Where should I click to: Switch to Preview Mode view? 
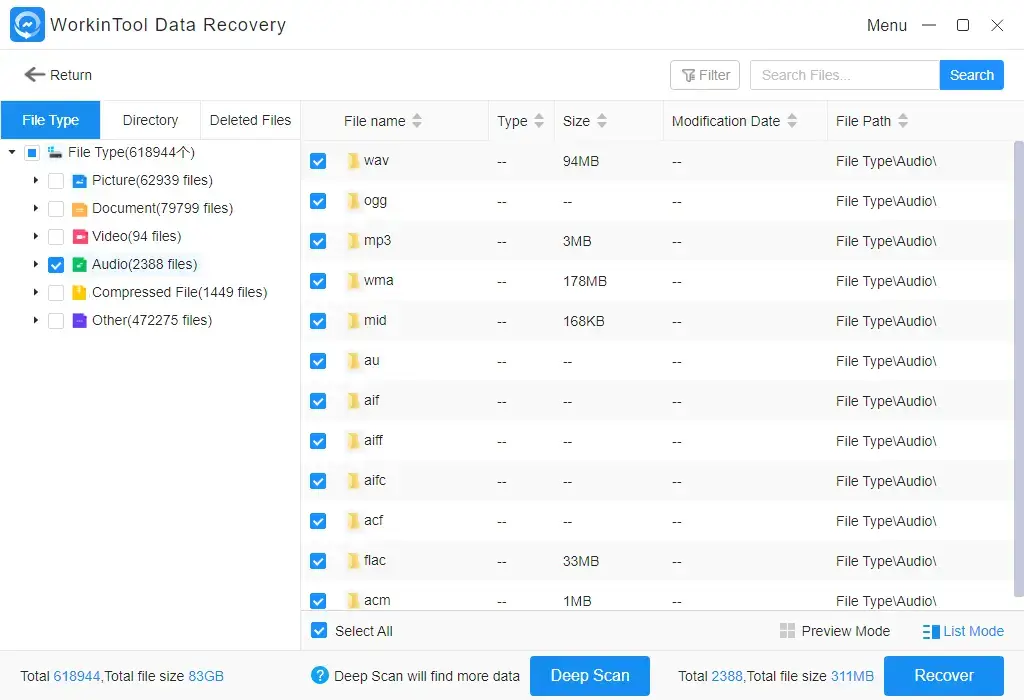(x=835, y=631)
